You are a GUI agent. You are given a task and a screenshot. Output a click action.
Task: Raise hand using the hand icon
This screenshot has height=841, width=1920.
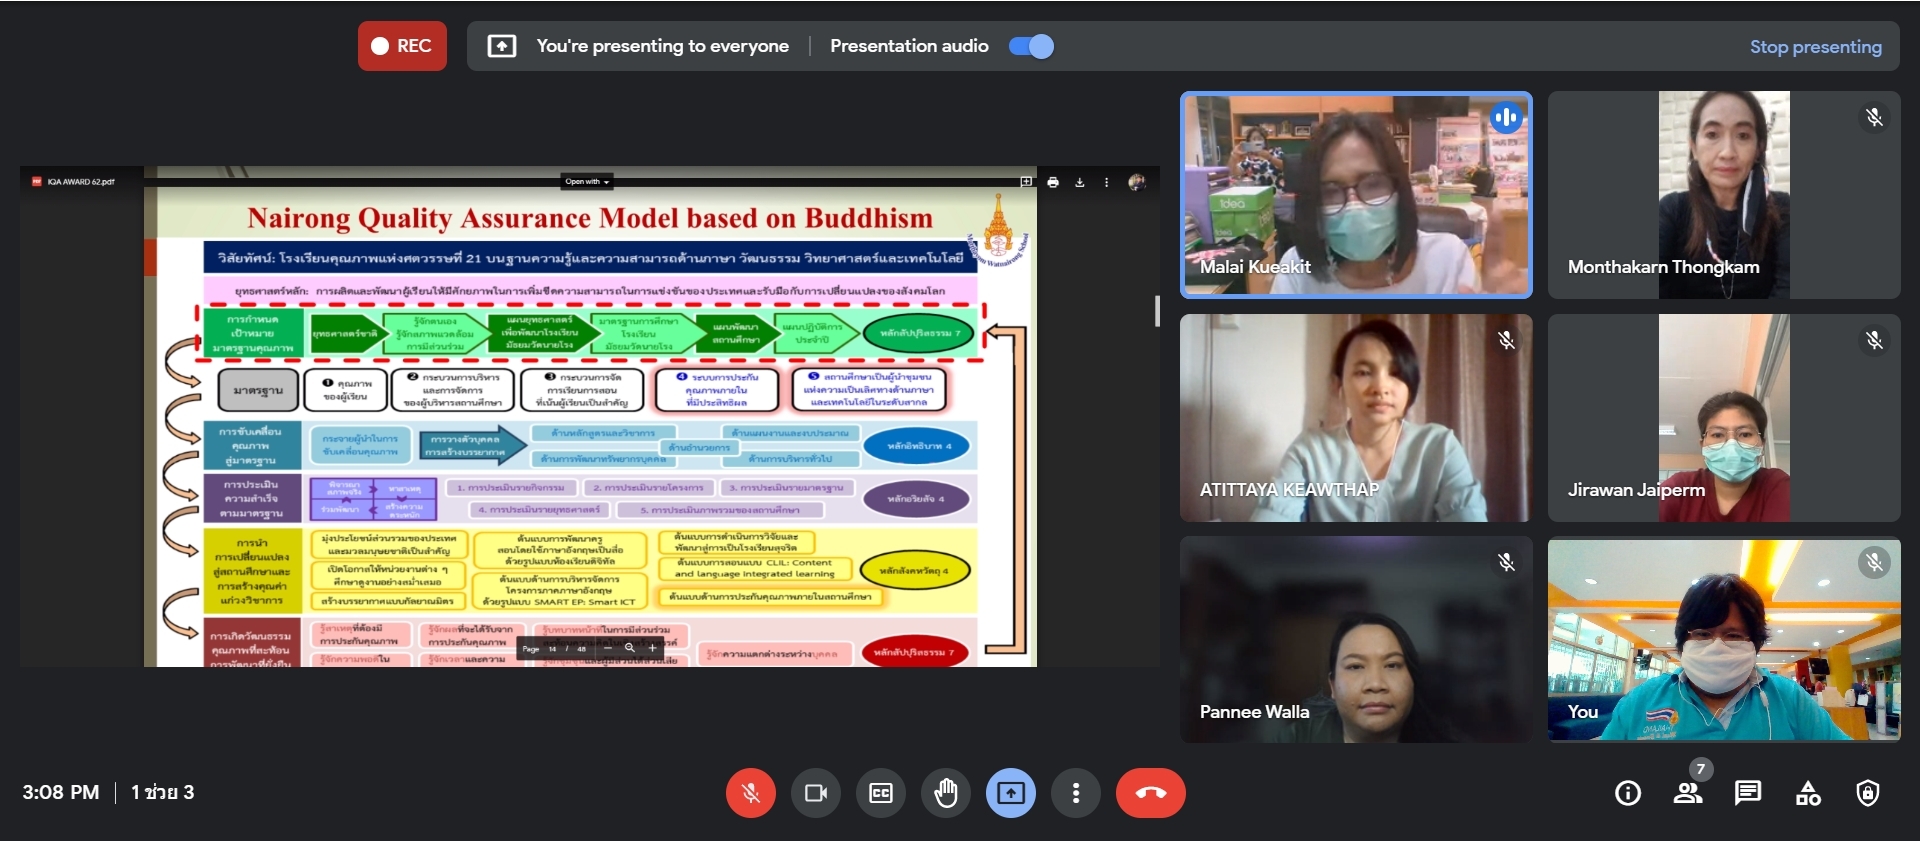coord(946,793)
